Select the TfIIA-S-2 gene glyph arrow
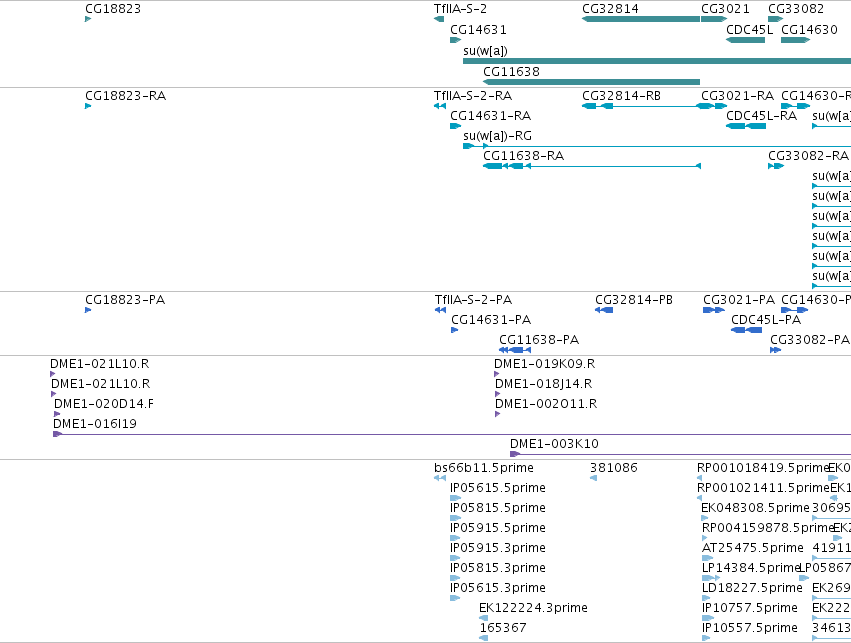This screenshot has width=851, height=643. point(439,19)
